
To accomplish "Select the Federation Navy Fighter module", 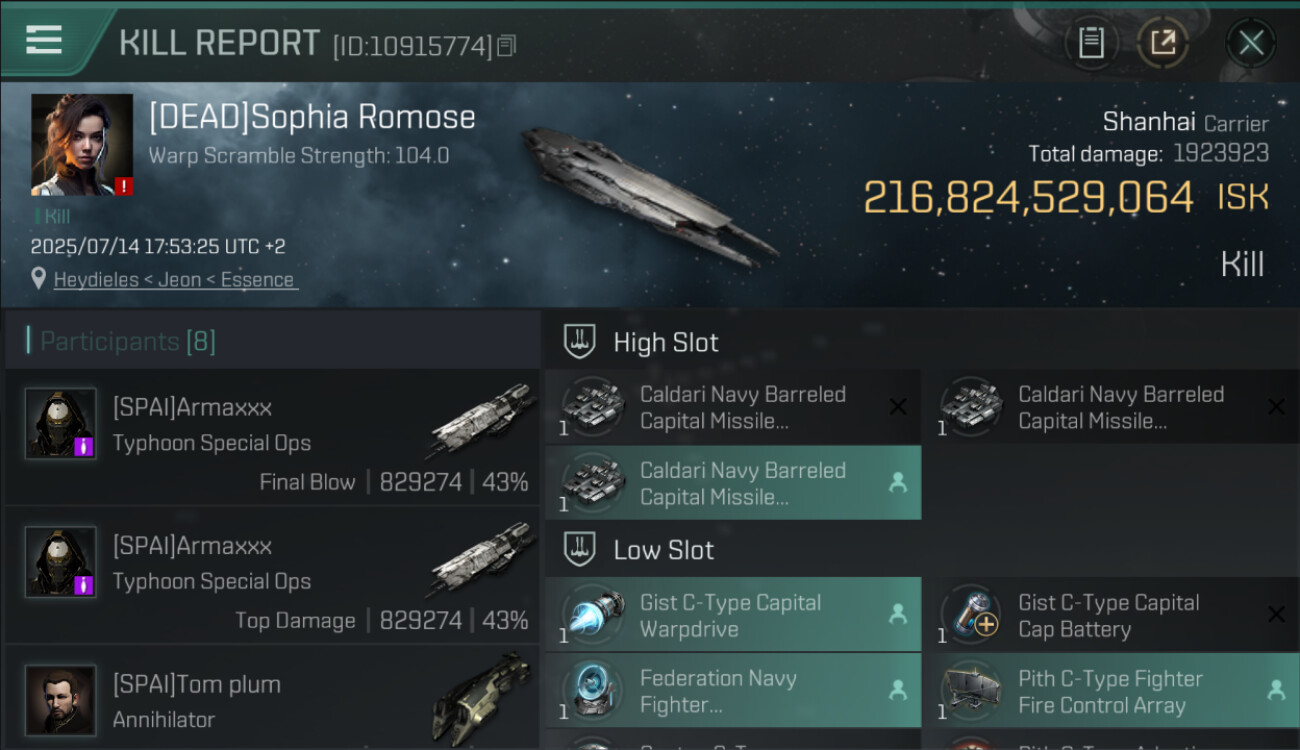I will [732, 691].
